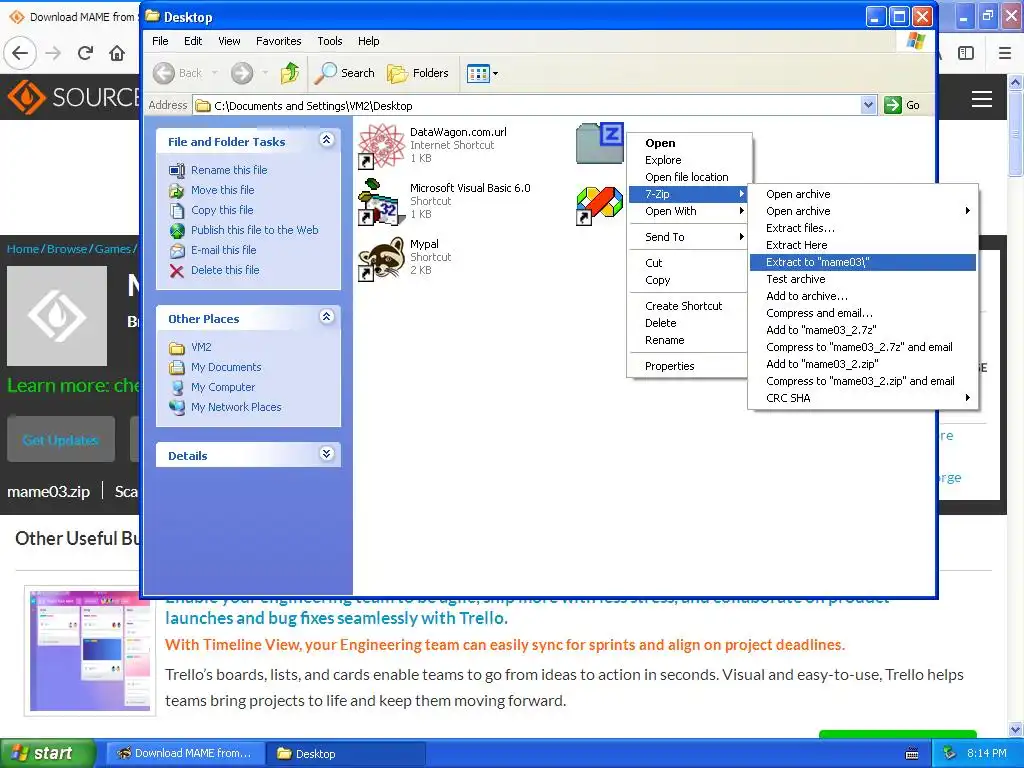Expand the CRC SHA submenu
Viewport: 1024px width, 768px height.
point(863,398)
